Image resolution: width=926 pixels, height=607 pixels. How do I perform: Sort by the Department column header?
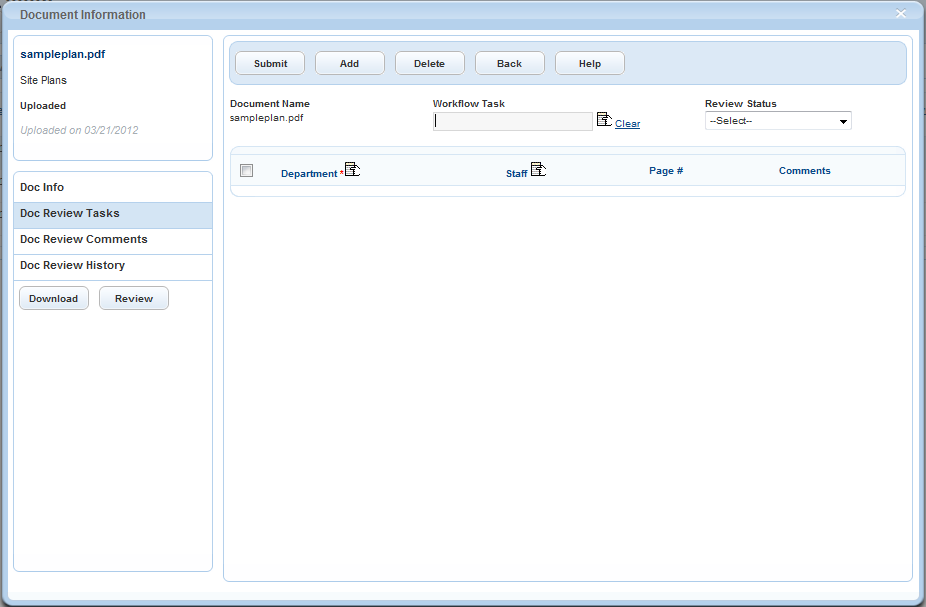coord(309,174)
